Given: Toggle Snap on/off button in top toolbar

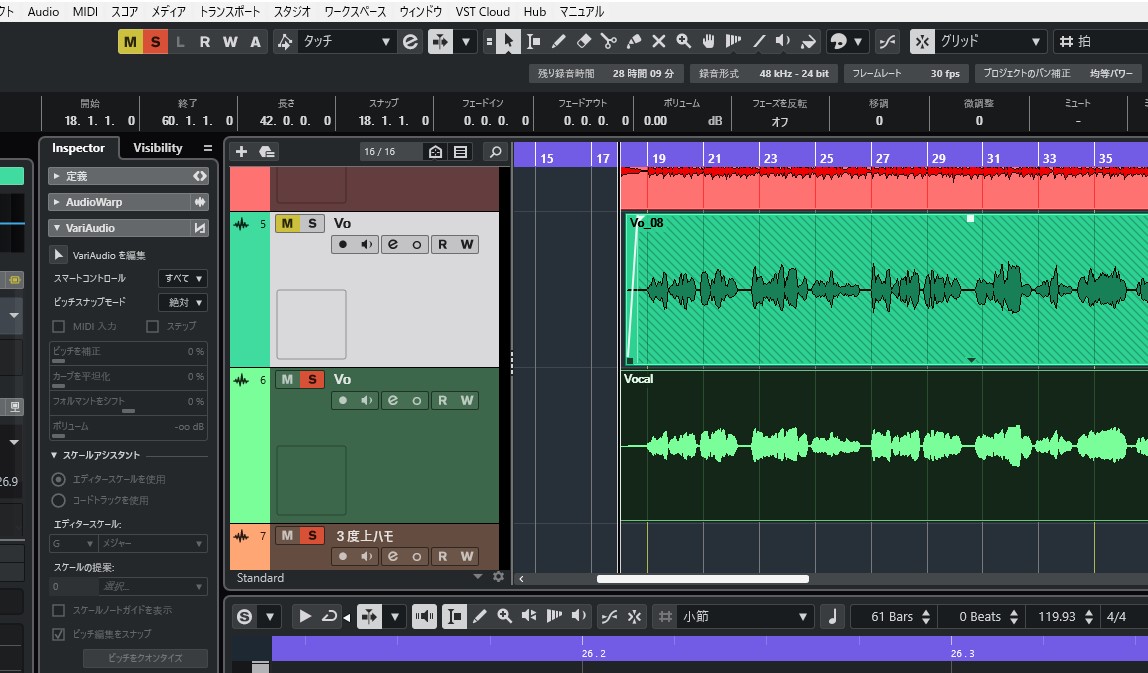Looking at the screenshot, I should (x=922, y=42).
